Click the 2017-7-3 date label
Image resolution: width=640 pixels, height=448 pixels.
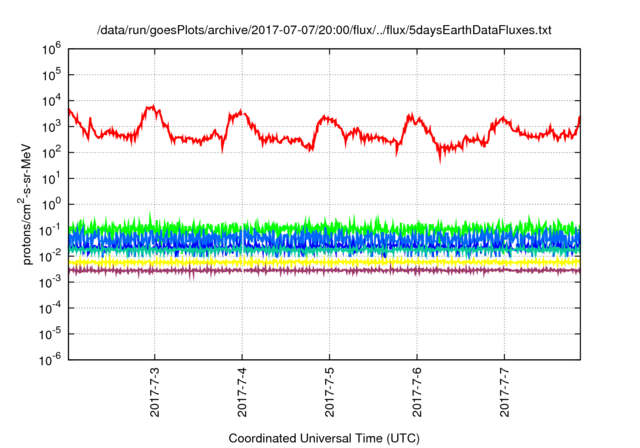click(x=155, y=392)
